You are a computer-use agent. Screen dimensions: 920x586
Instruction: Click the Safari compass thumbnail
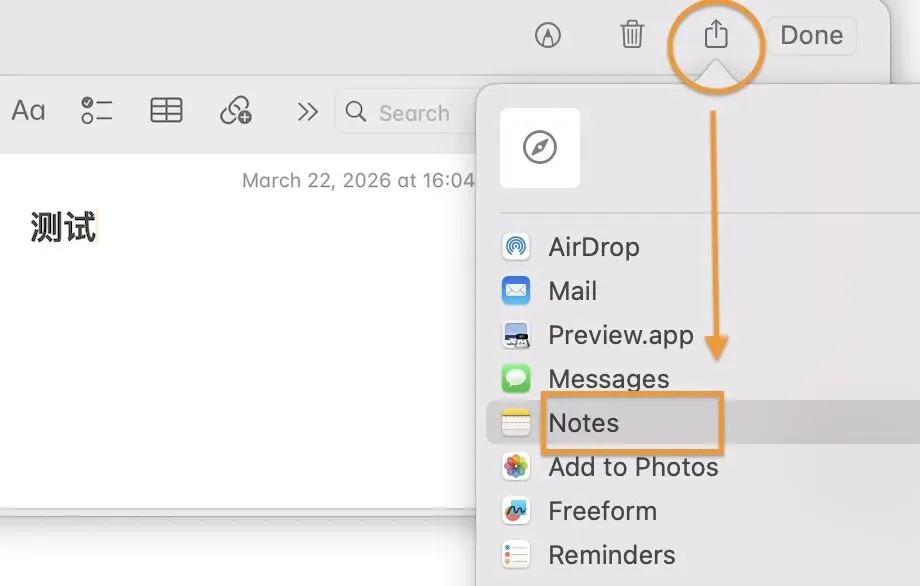point(540,148)
